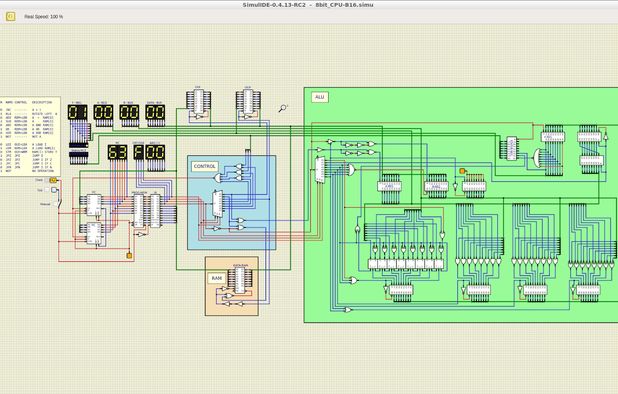
Task: Toggle the yellow Clock generator component
Action: coord(53,180)
